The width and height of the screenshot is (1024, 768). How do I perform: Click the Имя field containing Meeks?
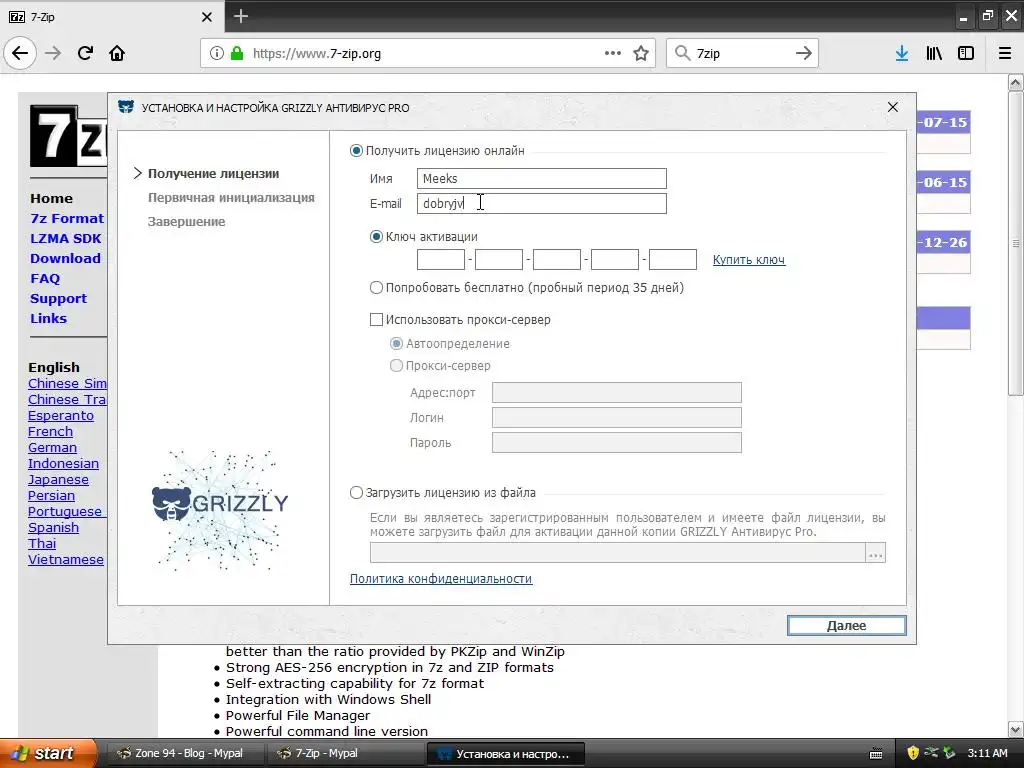[541, 178]
